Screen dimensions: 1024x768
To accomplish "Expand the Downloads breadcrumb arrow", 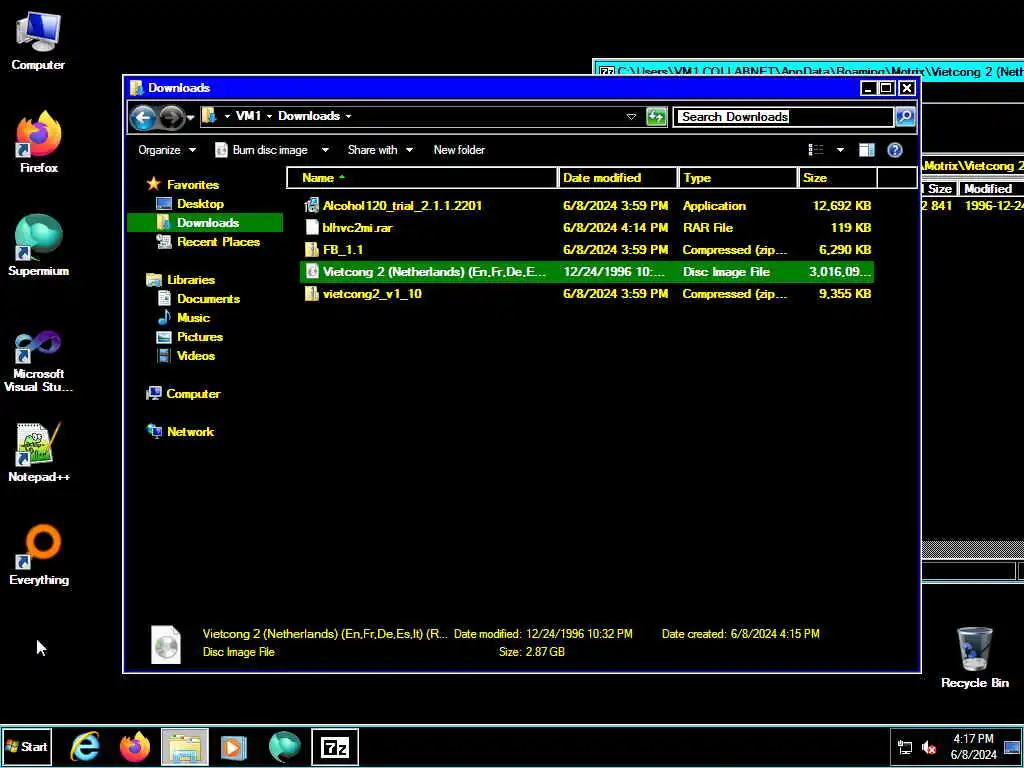I will pos(348,116).
